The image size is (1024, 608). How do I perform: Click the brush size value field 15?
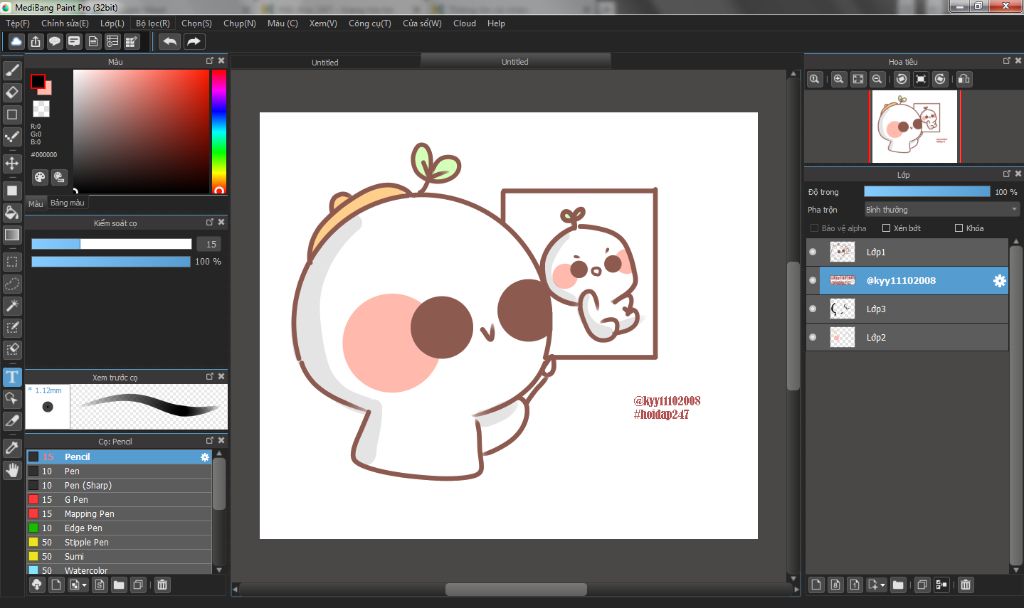click(x=211, y=244)
